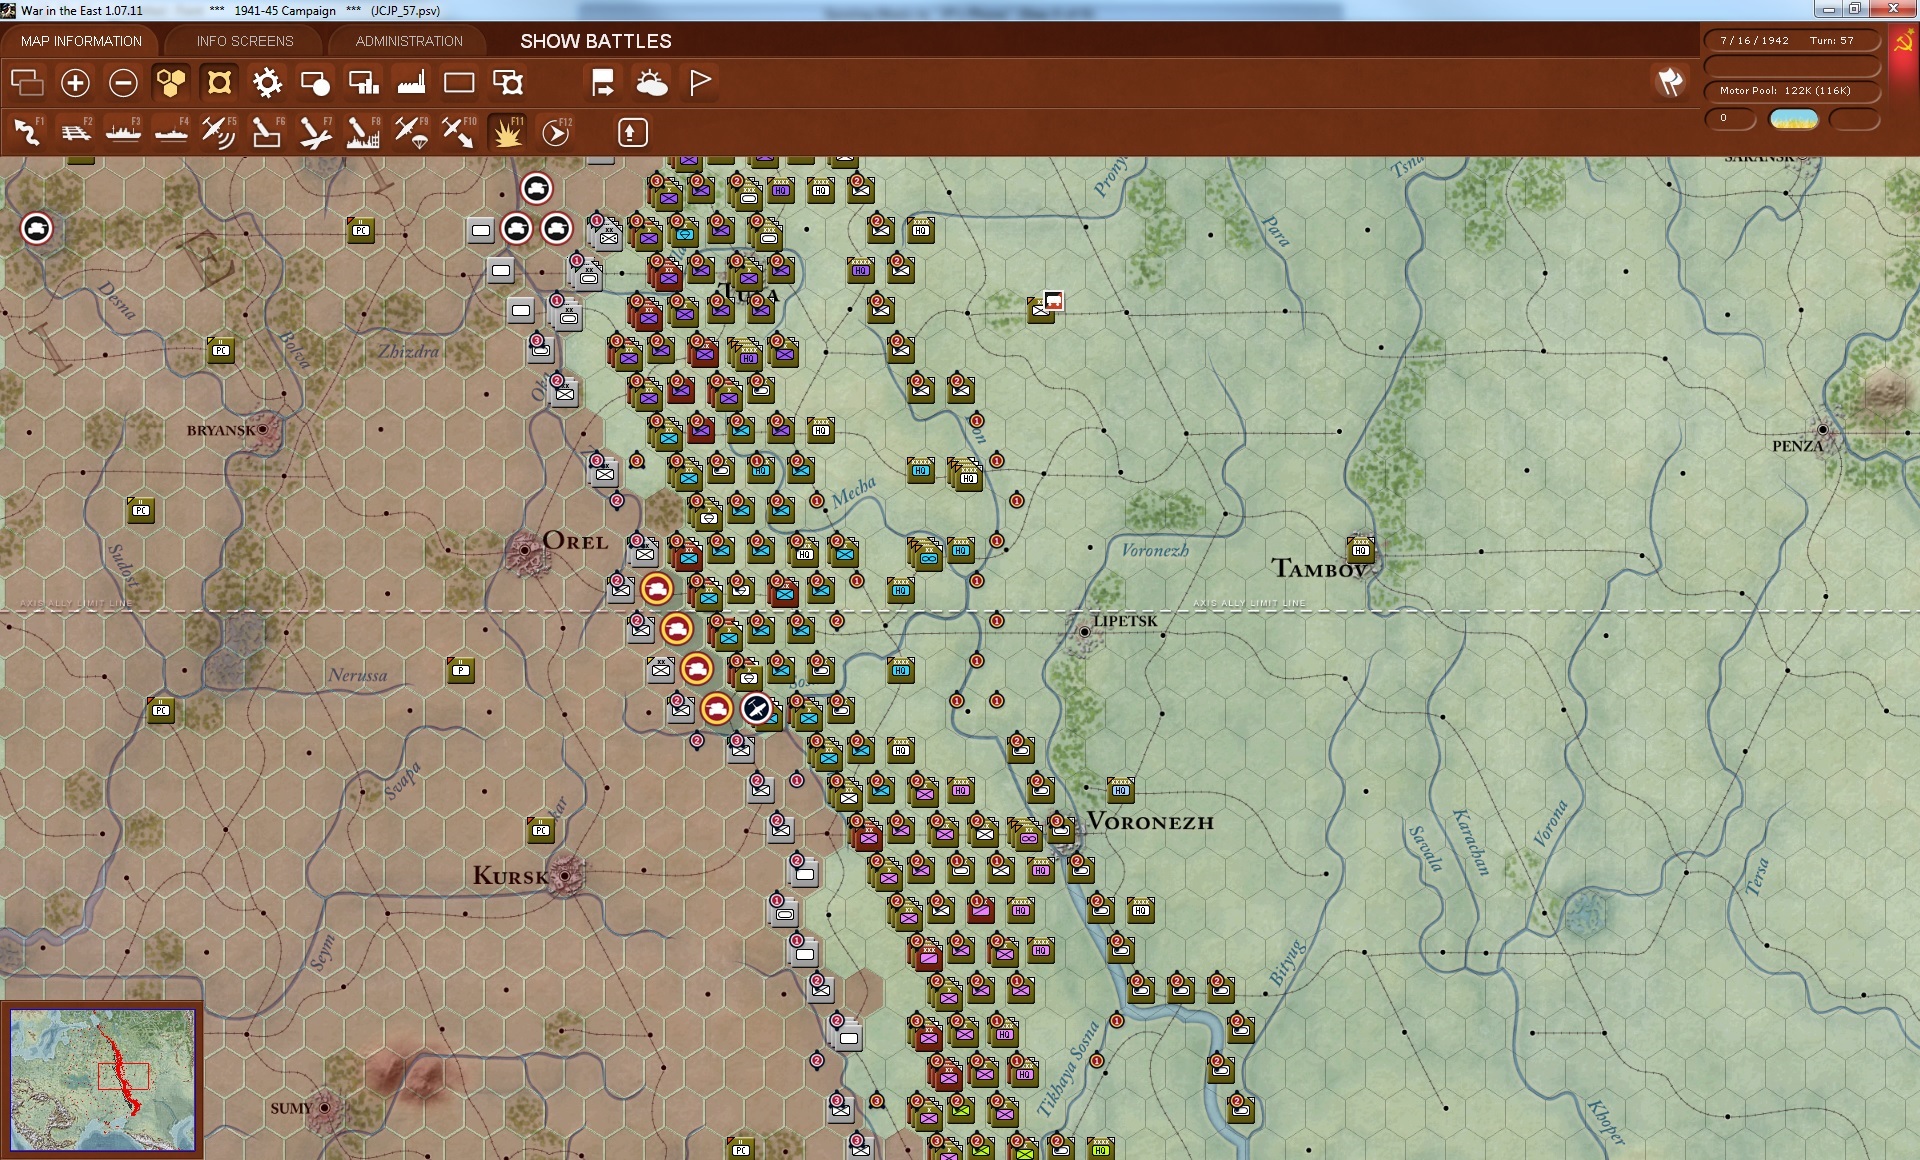Open the ADMINISTRATION tab

click(409, 41)
